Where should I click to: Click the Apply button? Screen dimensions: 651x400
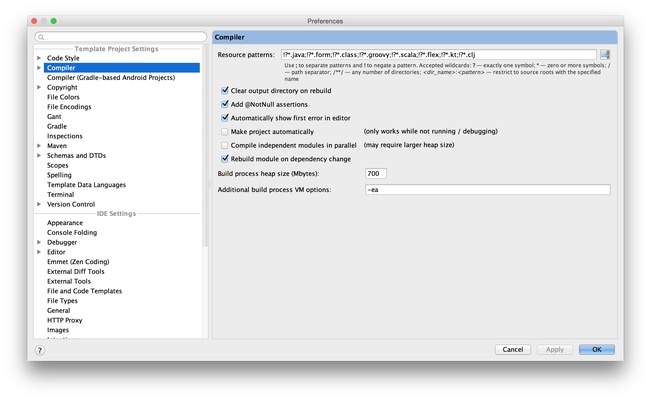555,349
